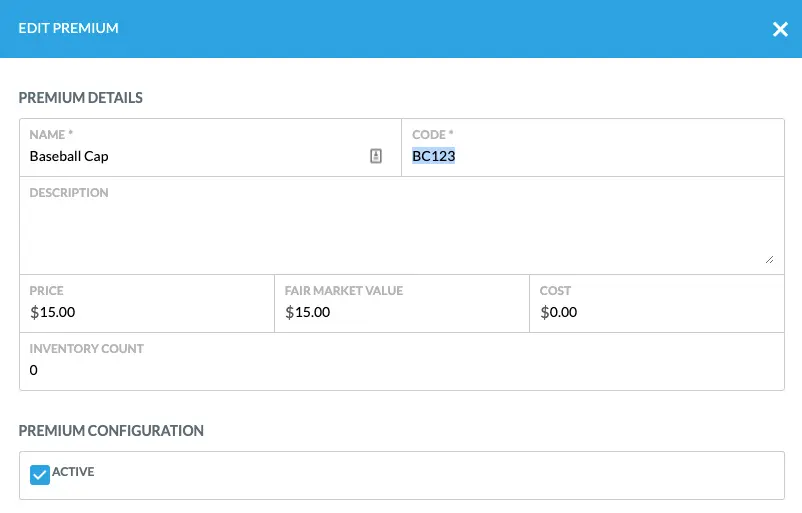
Task: Click the CODE * field label
Action: pyautogui.click(x=433, y=134)
